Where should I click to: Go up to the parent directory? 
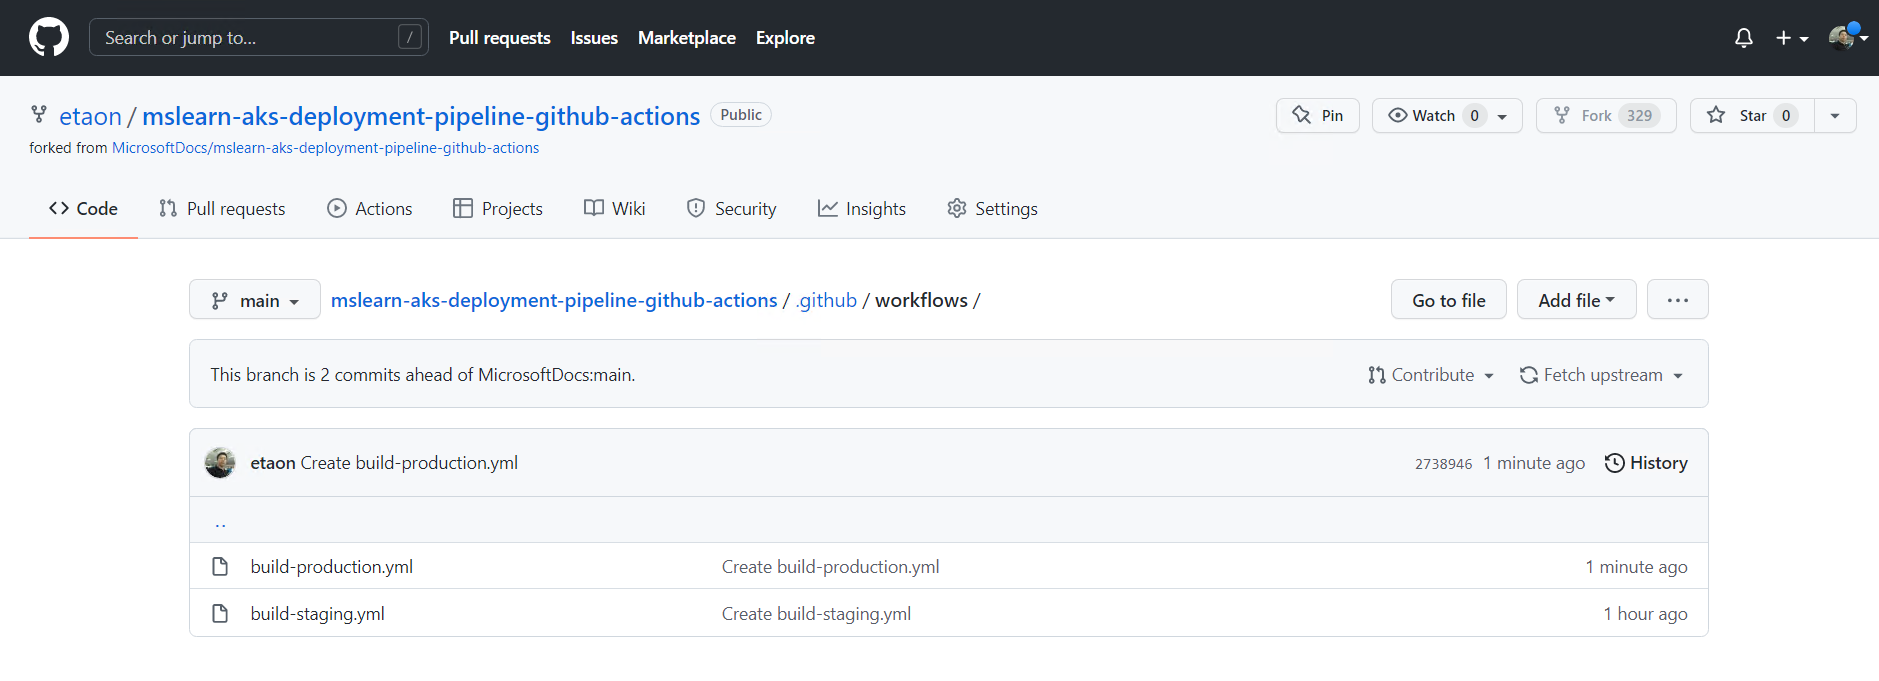[x=220, y=521]
